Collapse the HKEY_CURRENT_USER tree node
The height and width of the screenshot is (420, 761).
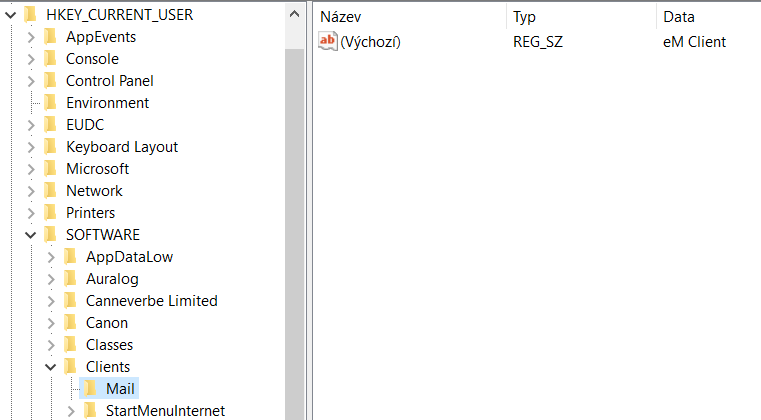[x=11, y=15]
